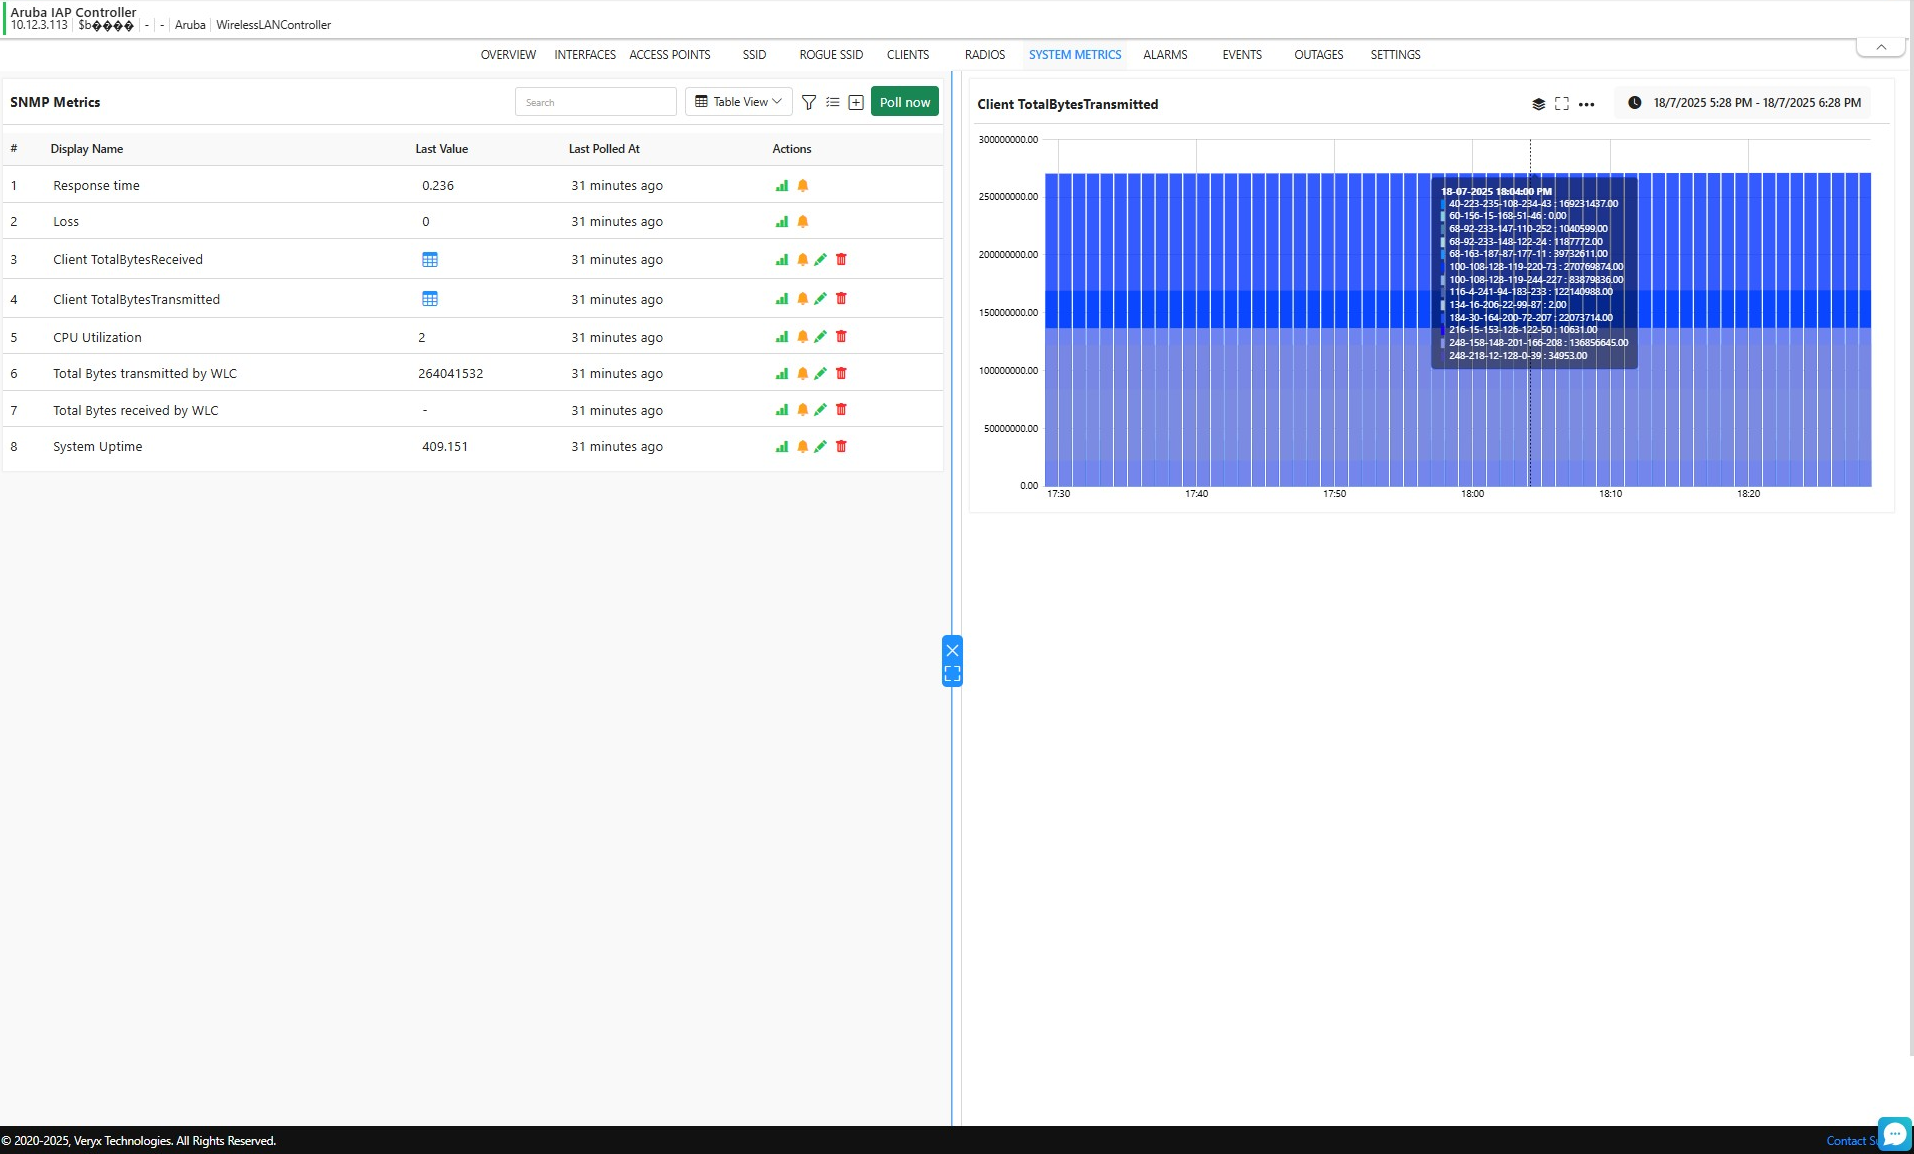
Task: Edit the System Uptime metric
Action: 821,447
